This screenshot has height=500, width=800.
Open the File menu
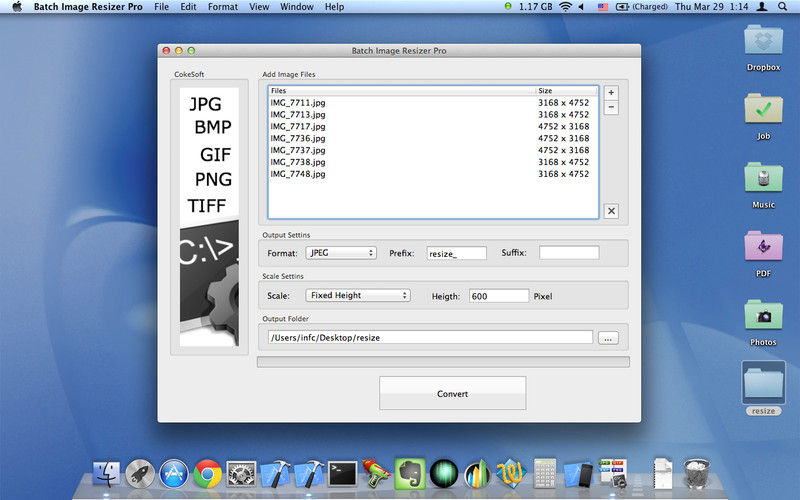[x=161, y=7]
